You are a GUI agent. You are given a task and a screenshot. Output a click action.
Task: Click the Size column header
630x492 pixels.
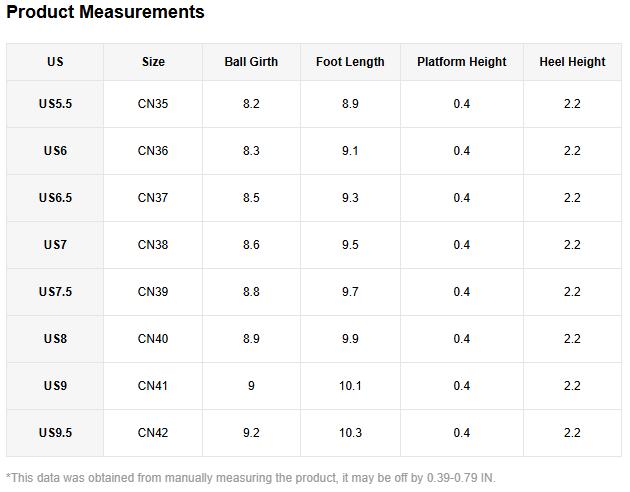(153, 62)
